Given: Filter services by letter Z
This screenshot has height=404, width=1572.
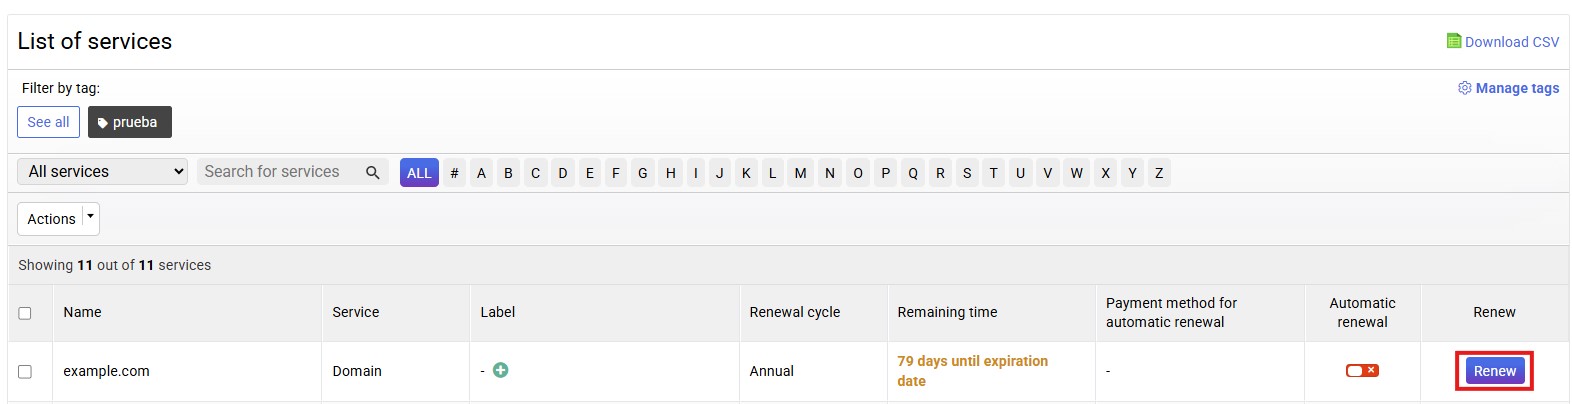Looking at the screenshot, I should click(x=1159, y=173).
